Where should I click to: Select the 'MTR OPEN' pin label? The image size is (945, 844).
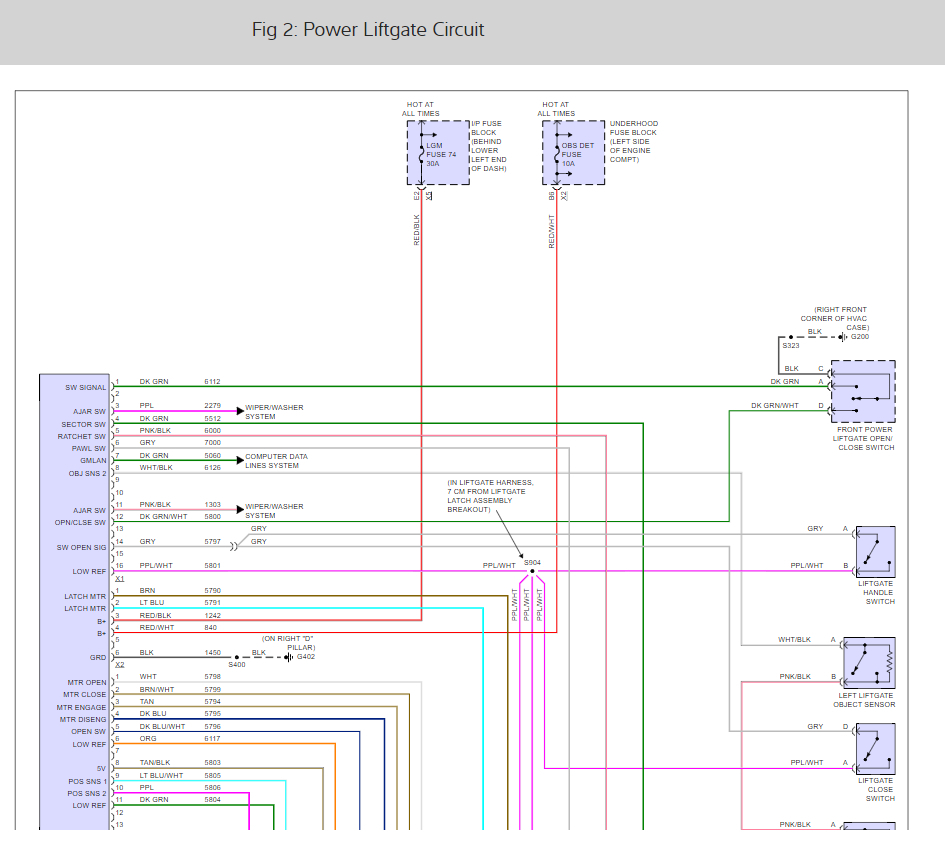point(85,682)
